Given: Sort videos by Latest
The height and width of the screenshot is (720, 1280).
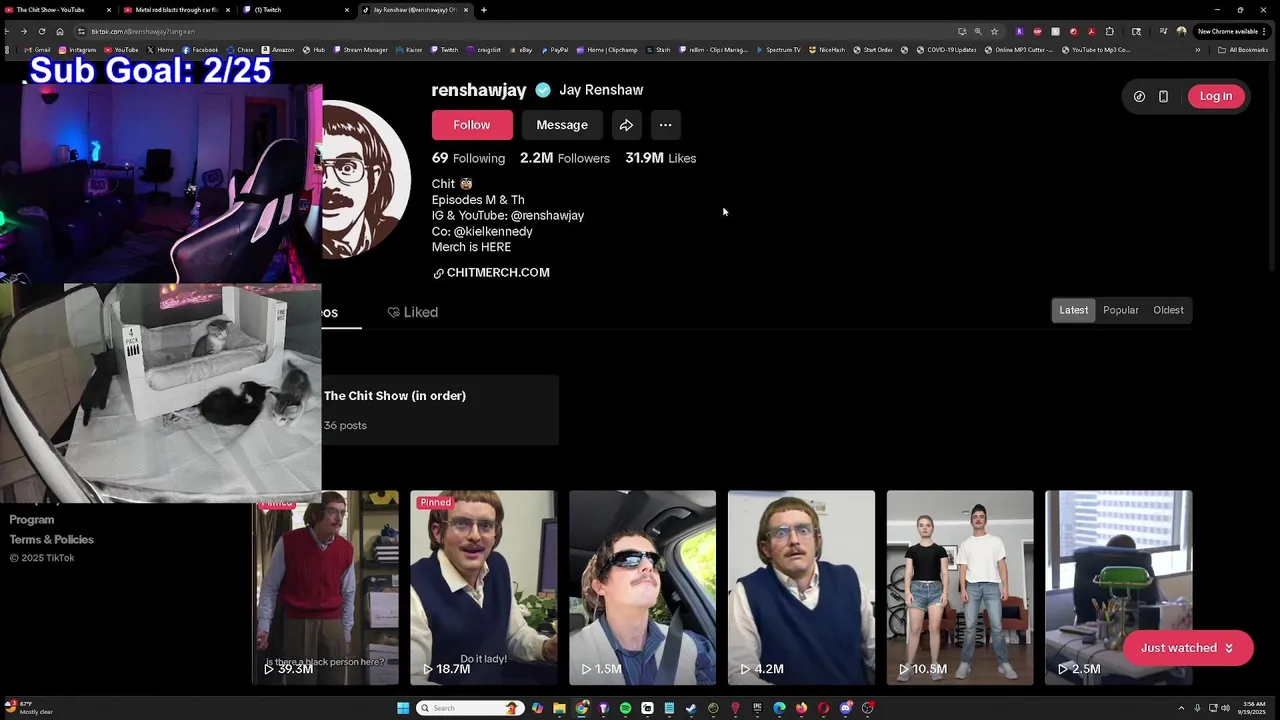Looking at the screenshot, I should (x=1073, y=310).
